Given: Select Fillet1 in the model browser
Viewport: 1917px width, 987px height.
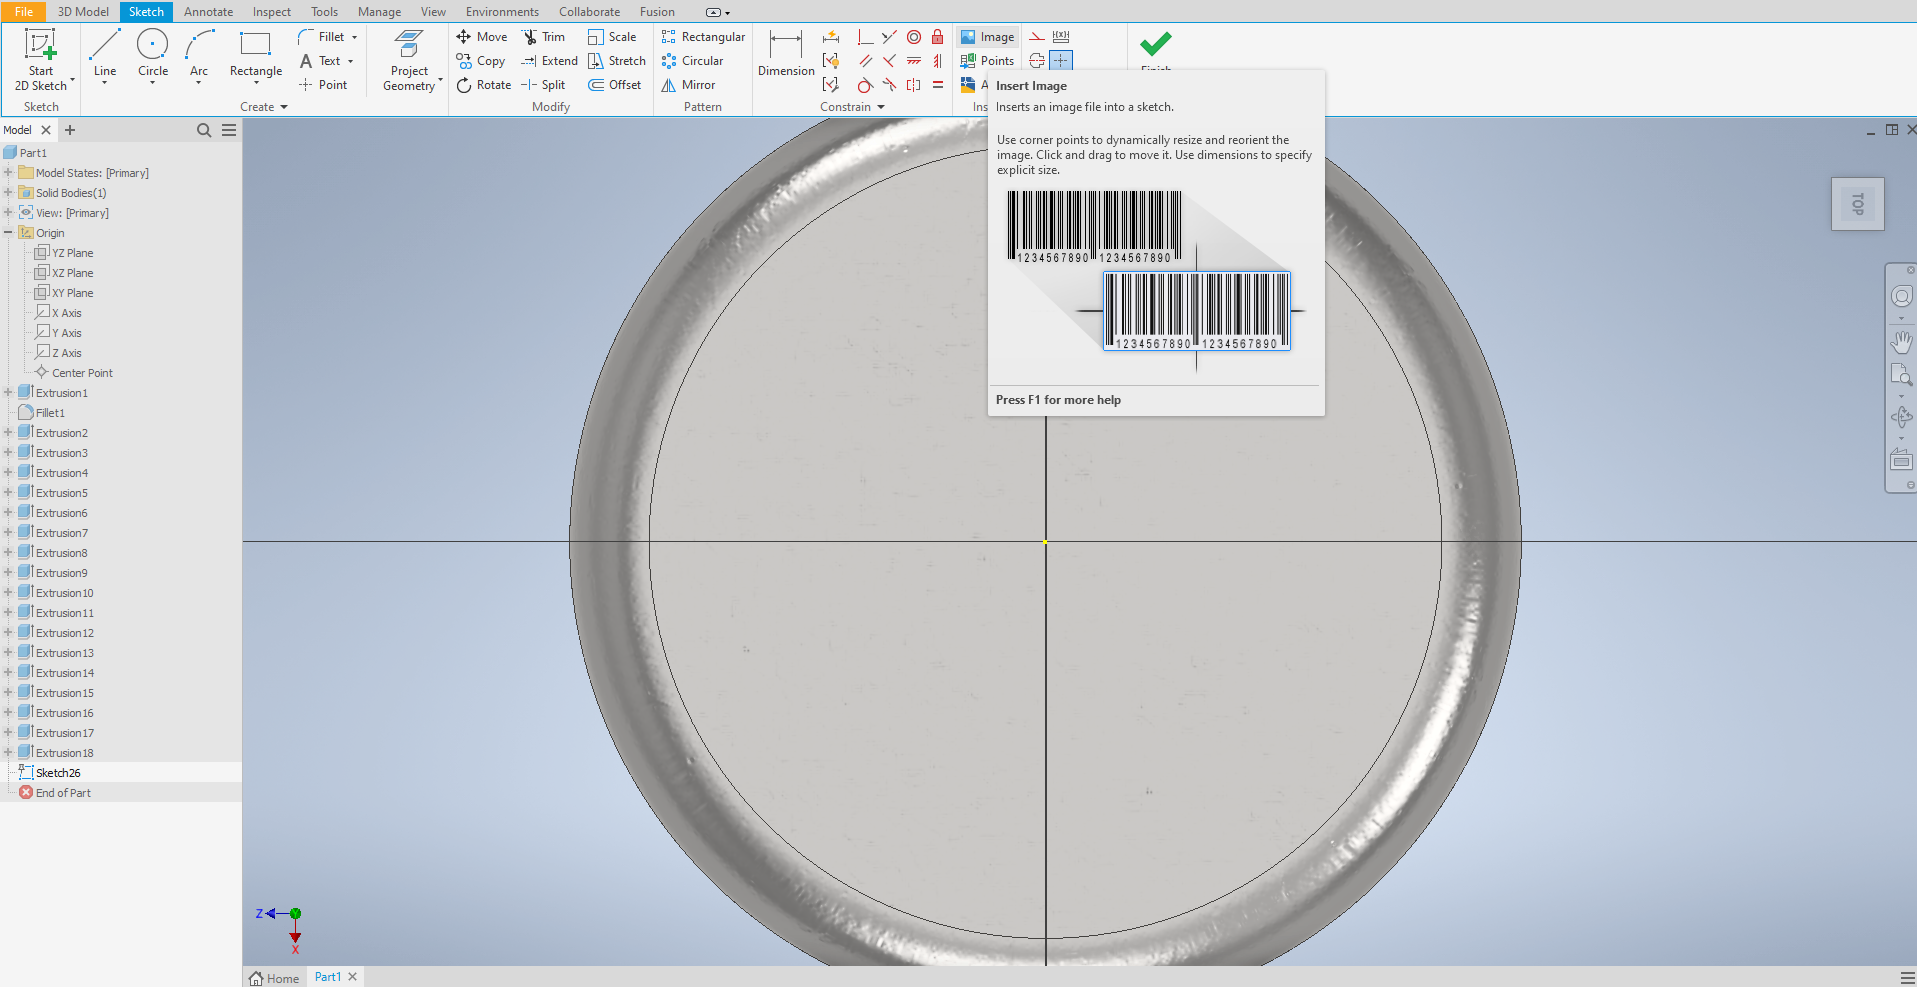Looking at the screenshot, I should pos(42,413).
